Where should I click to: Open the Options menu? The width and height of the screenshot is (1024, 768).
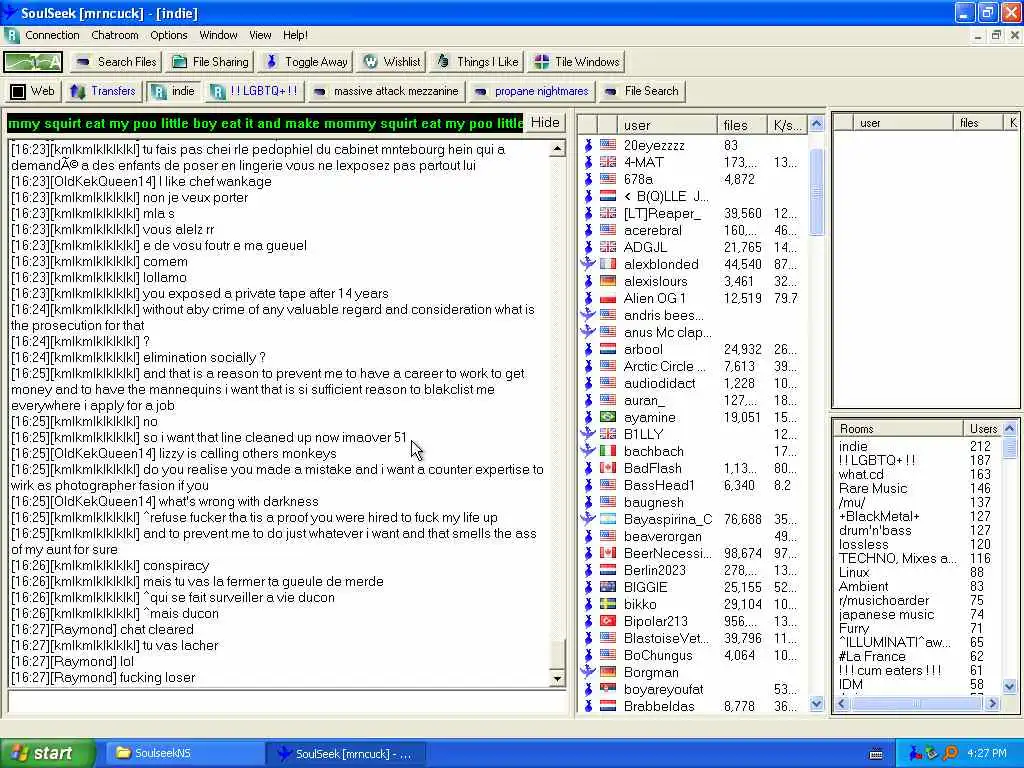pyautogui.click(x=168, y=35)
